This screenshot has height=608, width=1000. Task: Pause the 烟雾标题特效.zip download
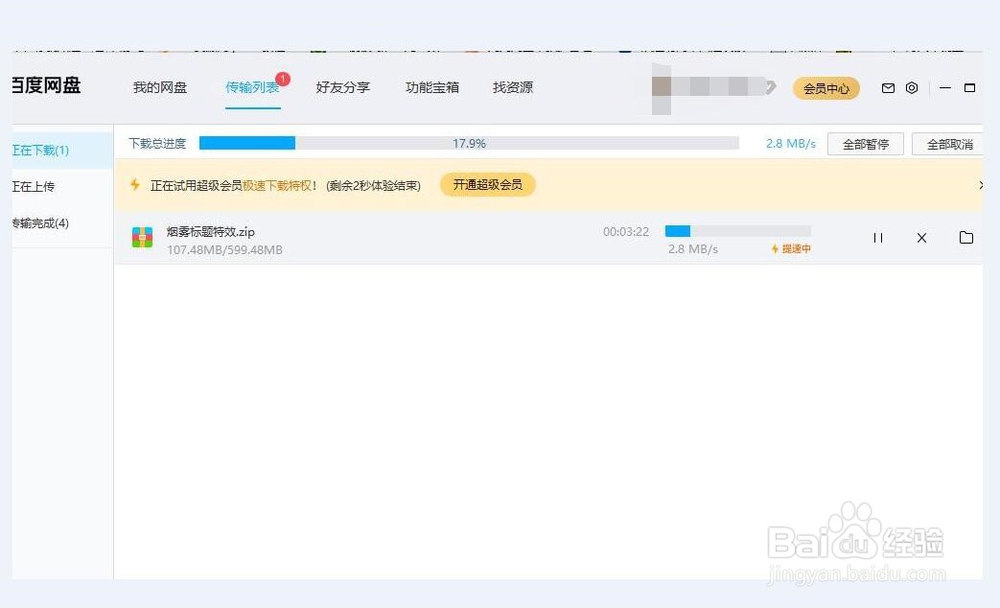pyautogui.click(x=878, y=238)
